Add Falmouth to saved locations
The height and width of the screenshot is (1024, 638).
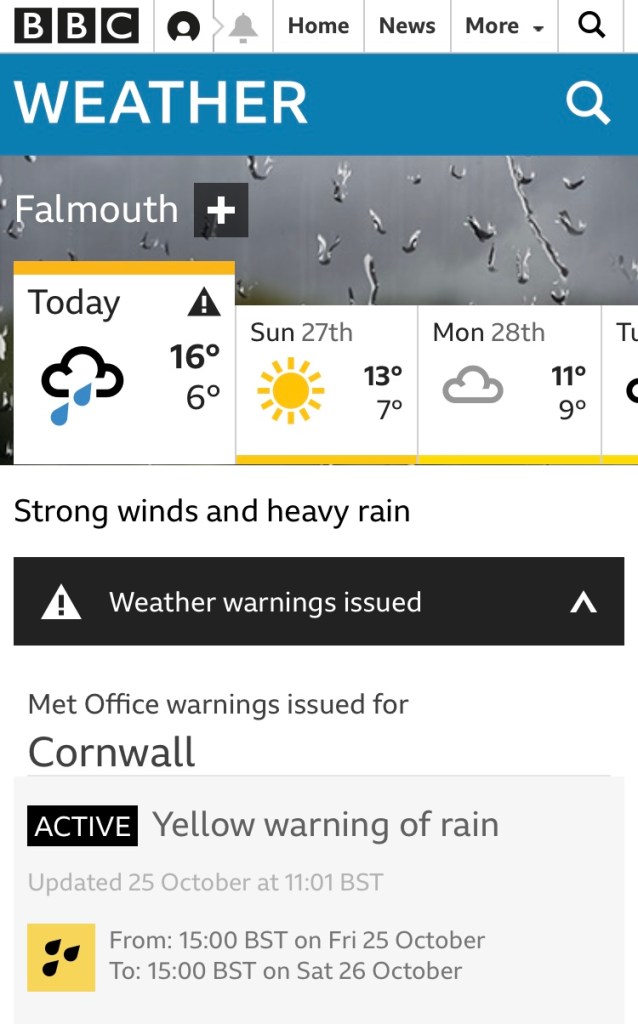coord(220,210)
